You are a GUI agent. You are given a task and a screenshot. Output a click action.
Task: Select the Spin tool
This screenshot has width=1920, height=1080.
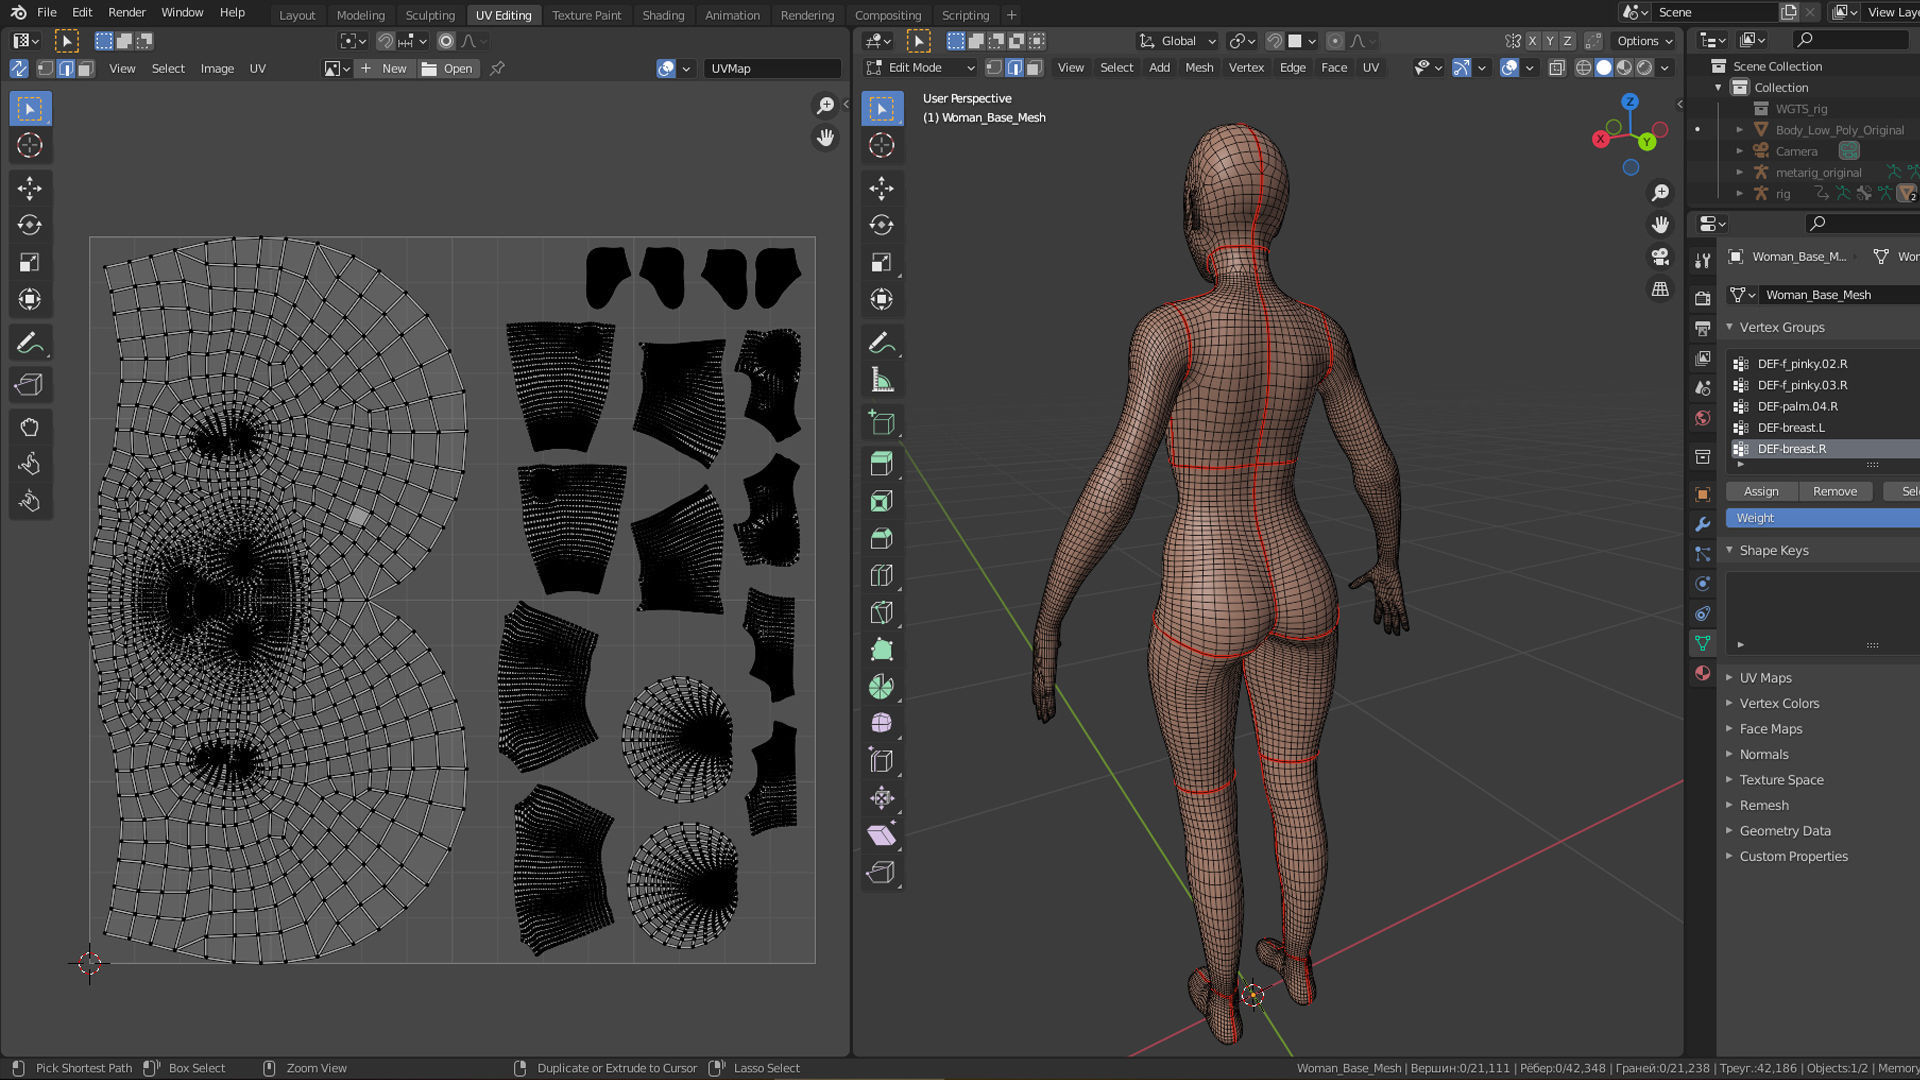pos(882,686)
